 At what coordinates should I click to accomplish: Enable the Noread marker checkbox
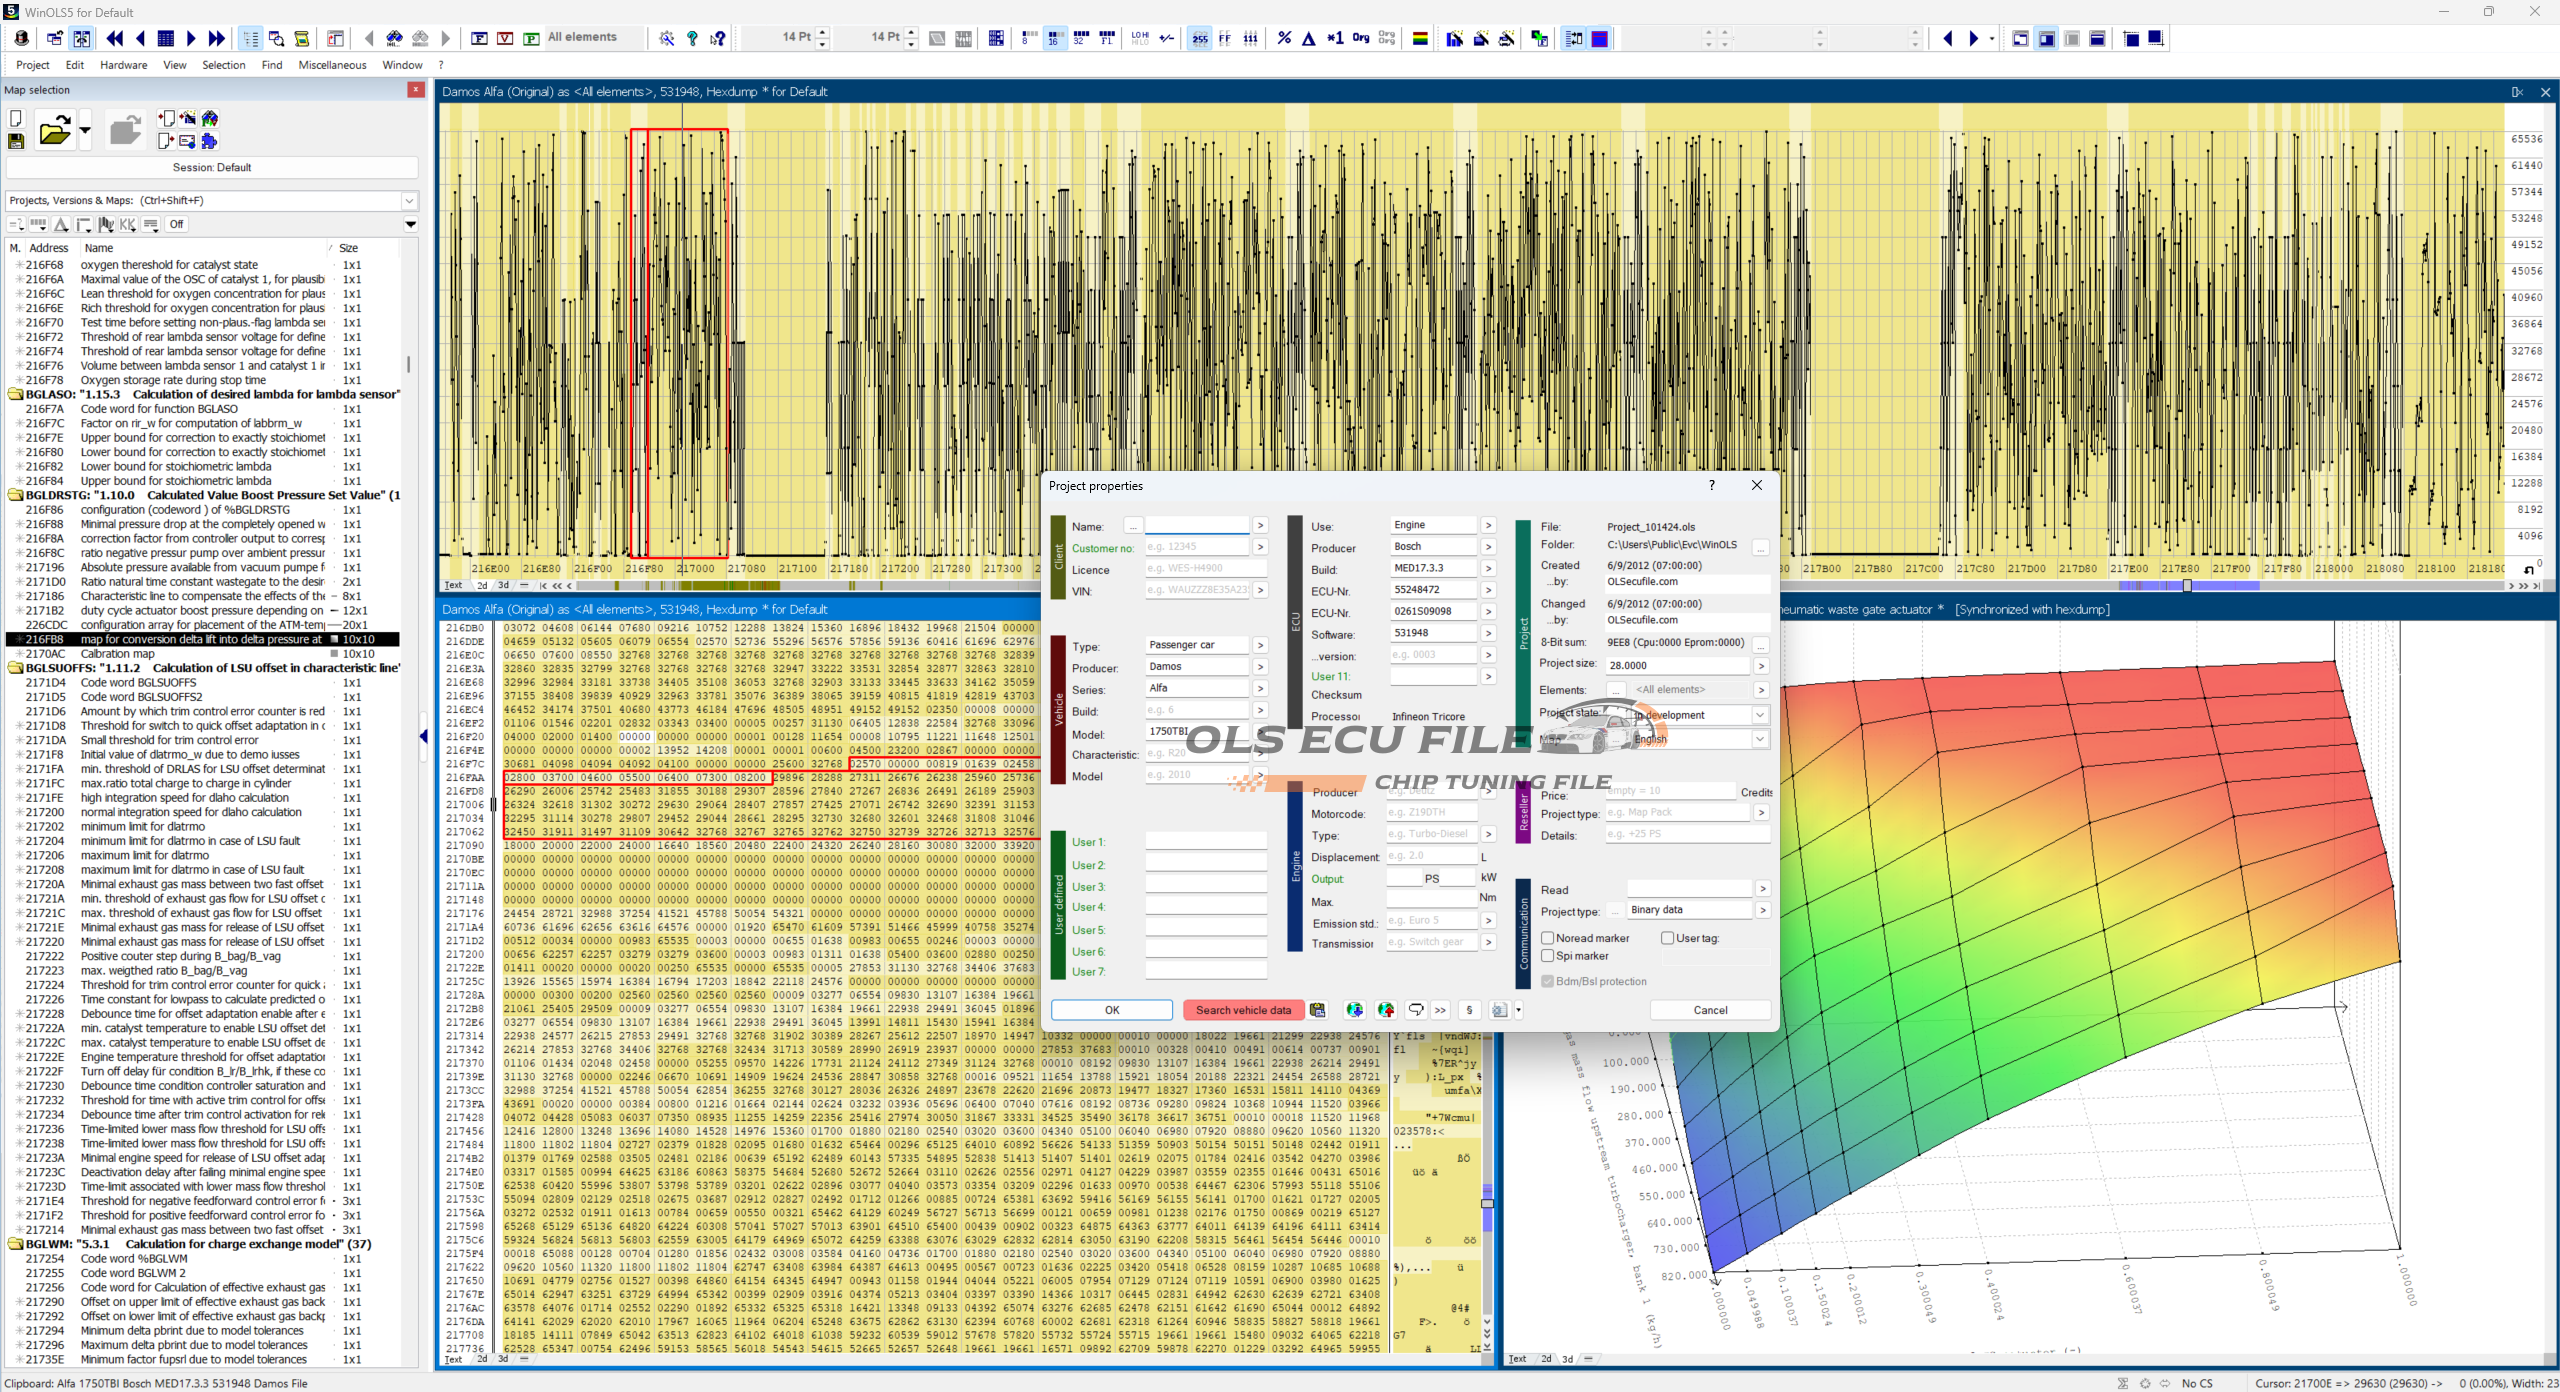(1547, 938)
